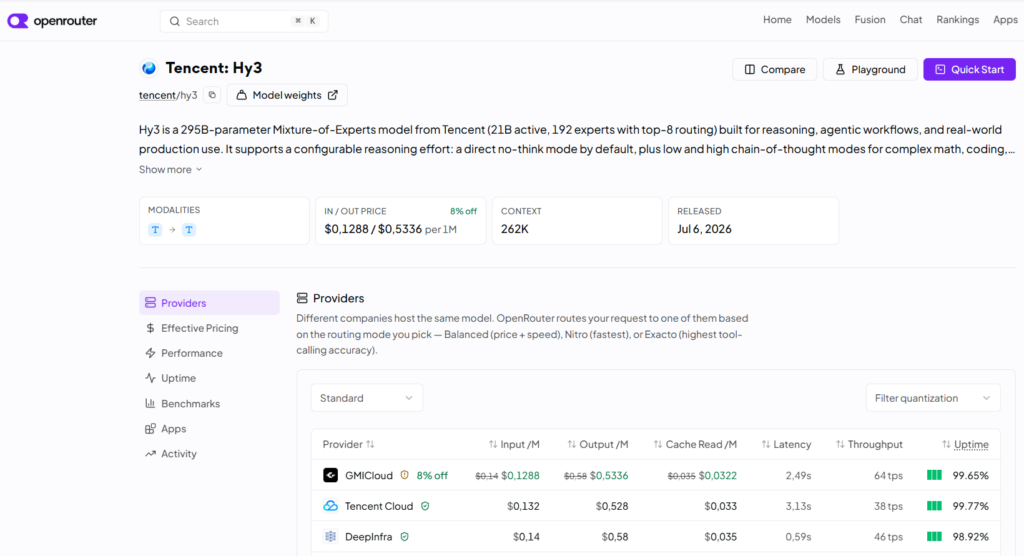Click GMICloud provider logo icon

click(330, 475)
